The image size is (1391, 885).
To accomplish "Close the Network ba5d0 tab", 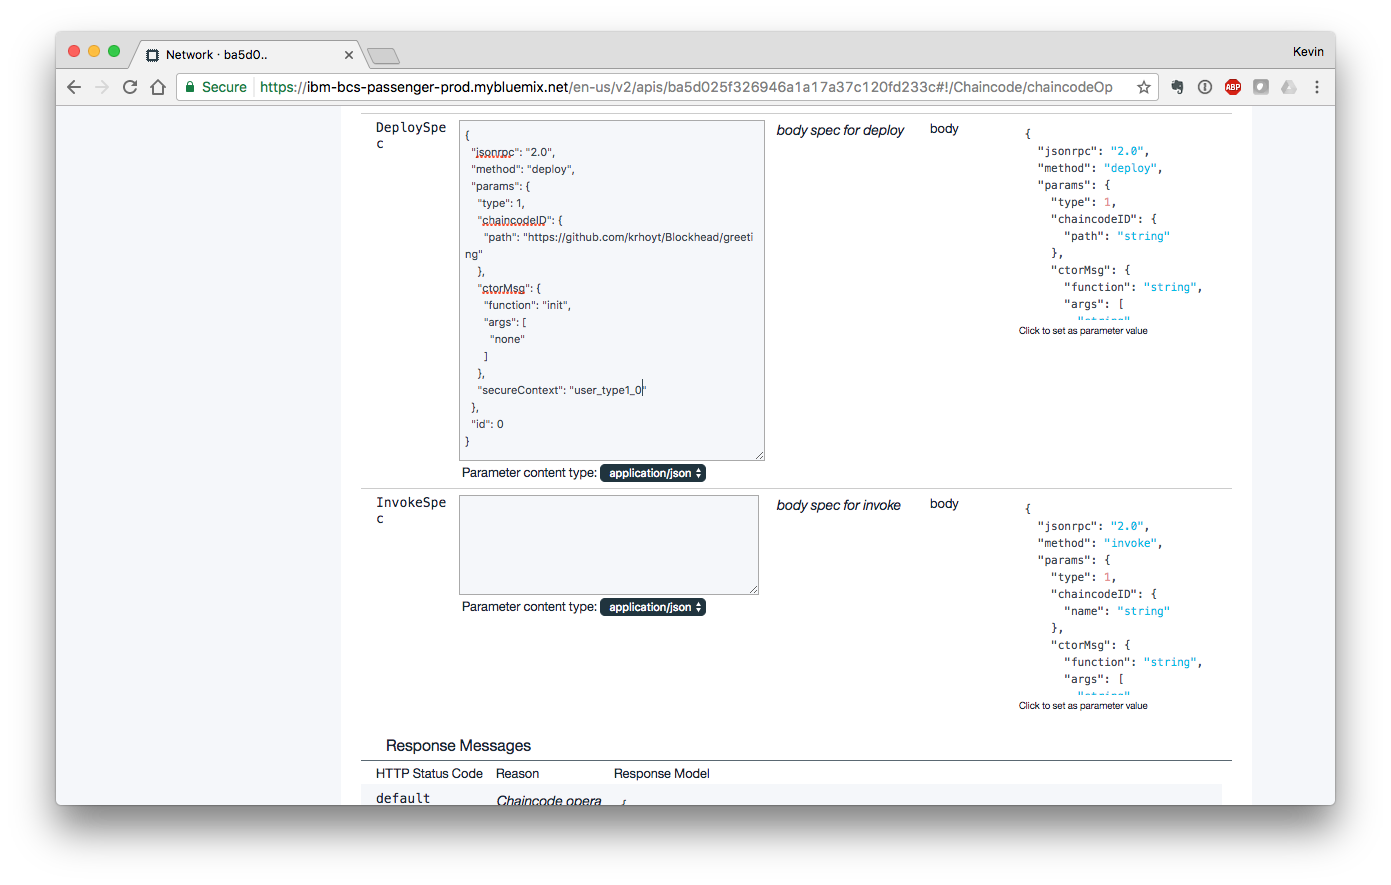I will coord(349,55).
